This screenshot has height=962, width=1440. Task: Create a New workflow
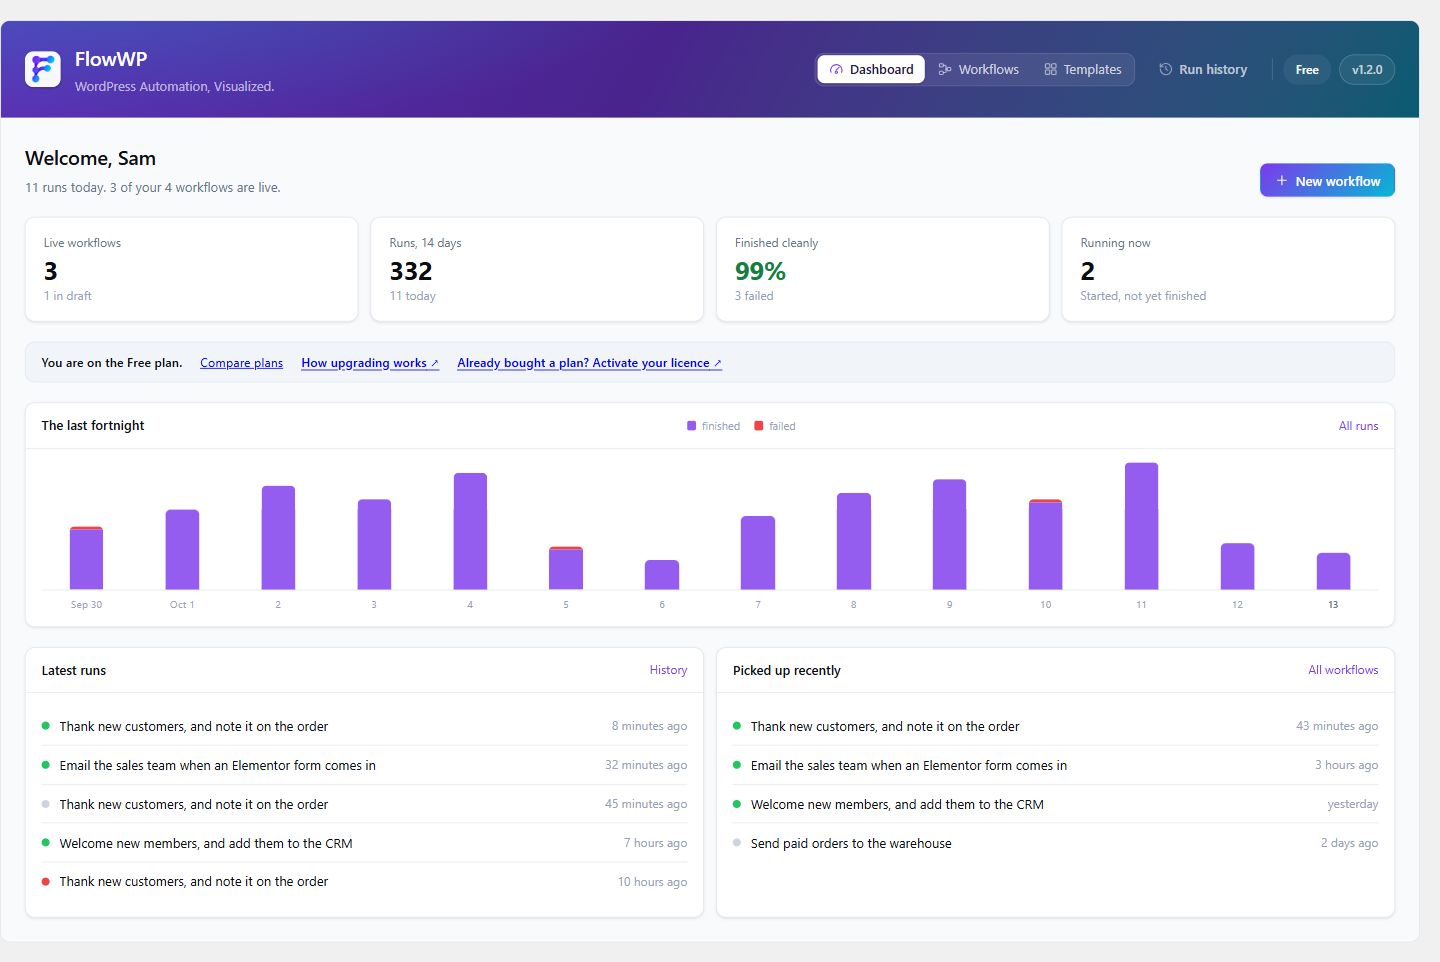click(x=1327, y=181)
